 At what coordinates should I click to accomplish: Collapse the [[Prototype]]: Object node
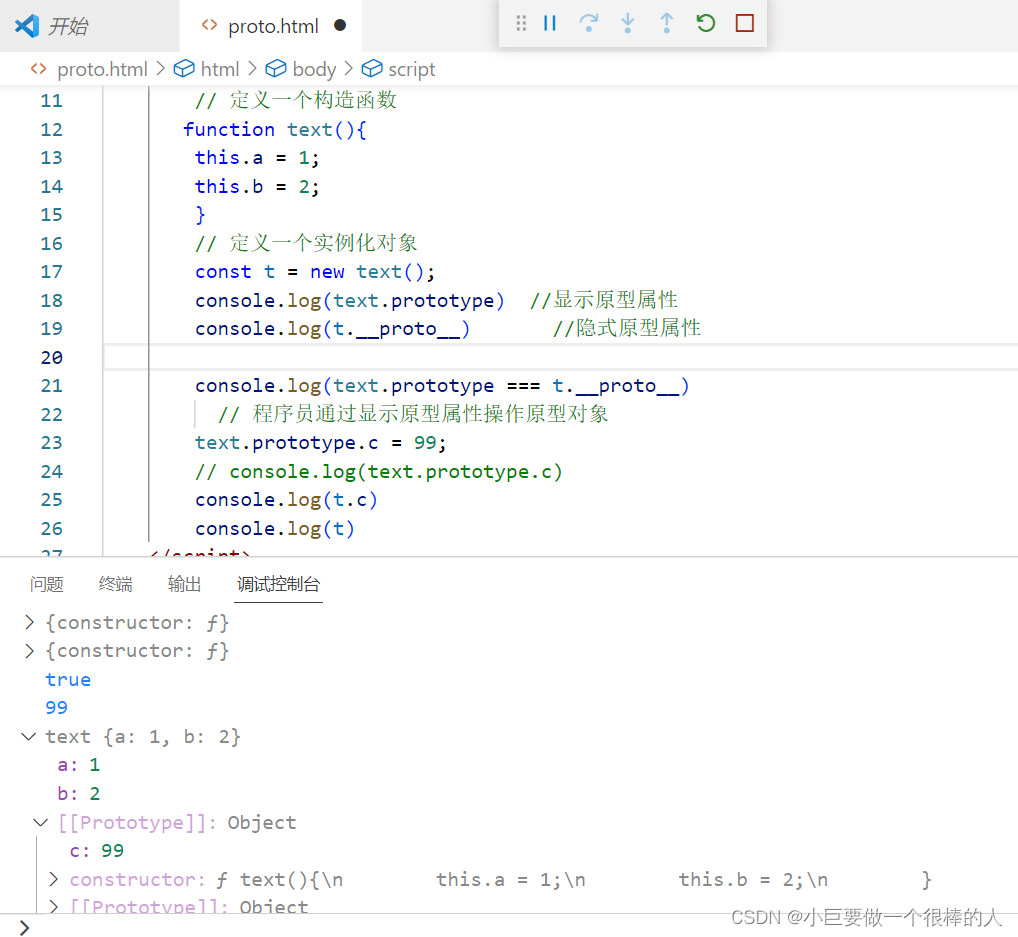pos(41,823)
